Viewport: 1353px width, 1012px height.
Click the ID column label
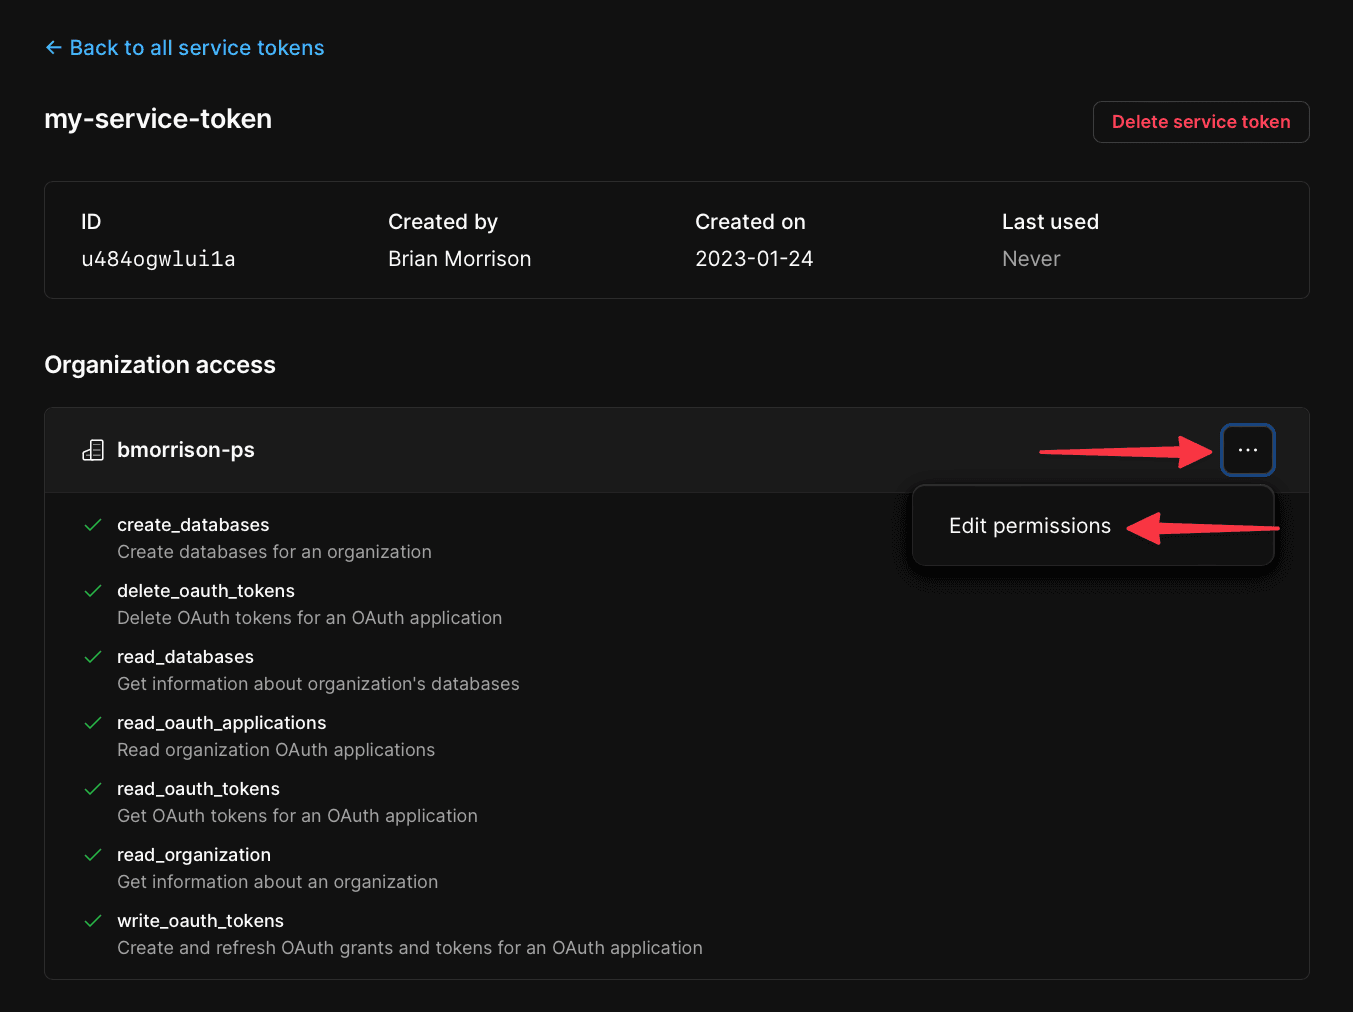point(91,222)
